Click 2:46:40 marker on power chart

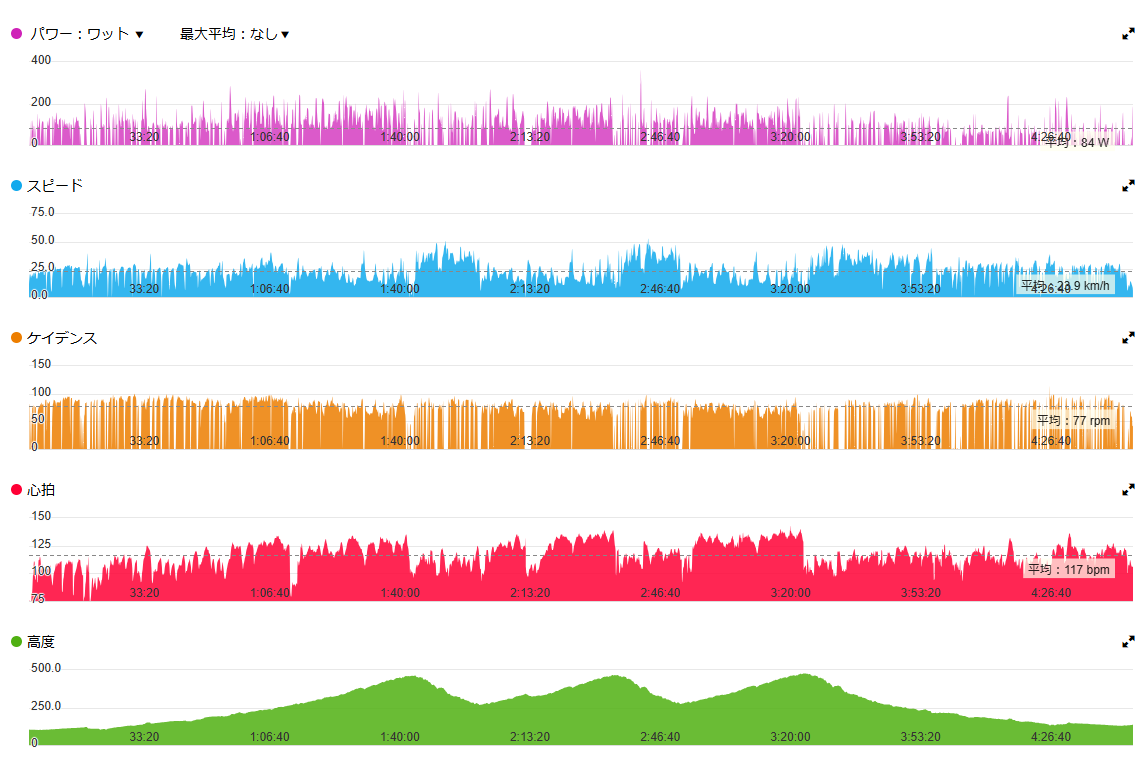tap(660, 137)
